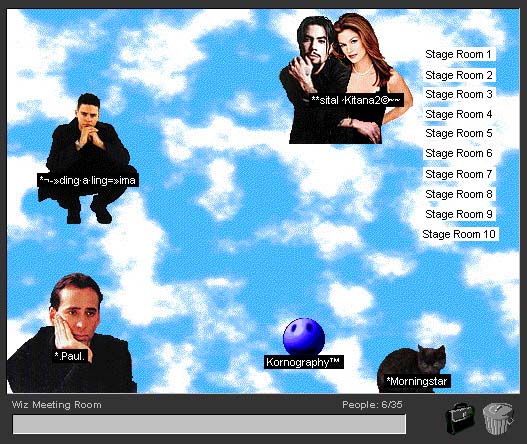
Task: Go to Stage Room 10
Action: (459, 234)
